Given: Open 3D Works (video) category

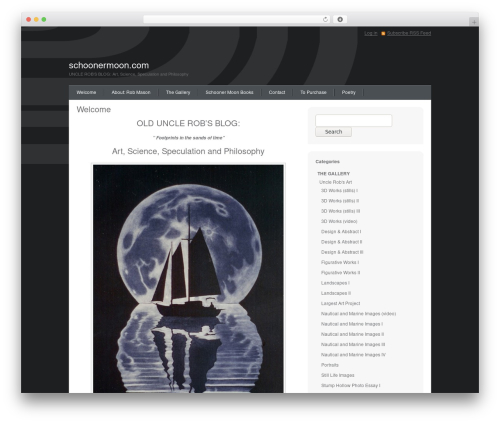Looking at the screenshot, I should tap(339, 221).
